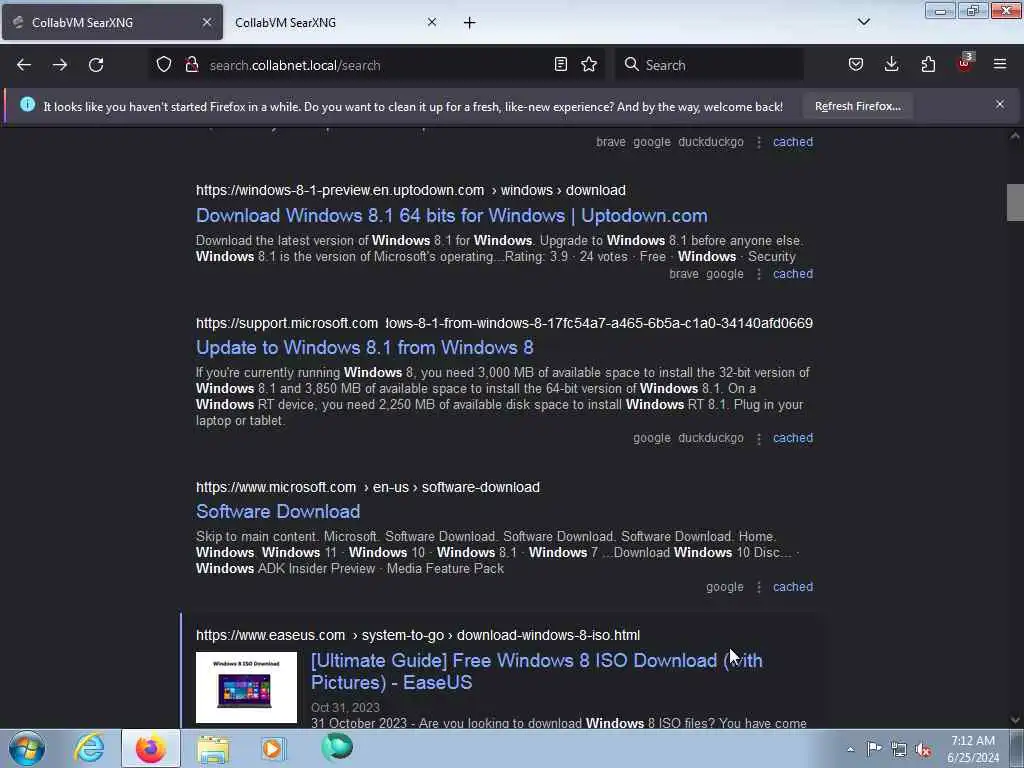Toggle reader view icon in address bar
Image resolution: width=1024 pixels, height=768 pixels.
(560, 65)
